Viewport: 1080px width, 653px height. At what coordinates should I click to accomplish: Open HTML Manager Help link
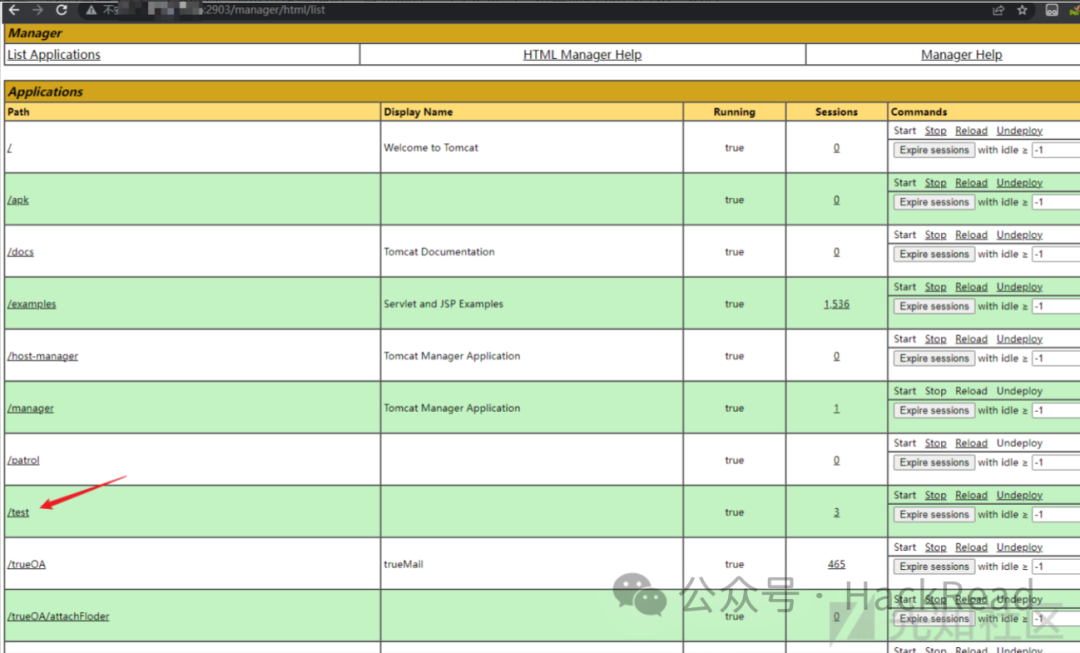(582, 54)
